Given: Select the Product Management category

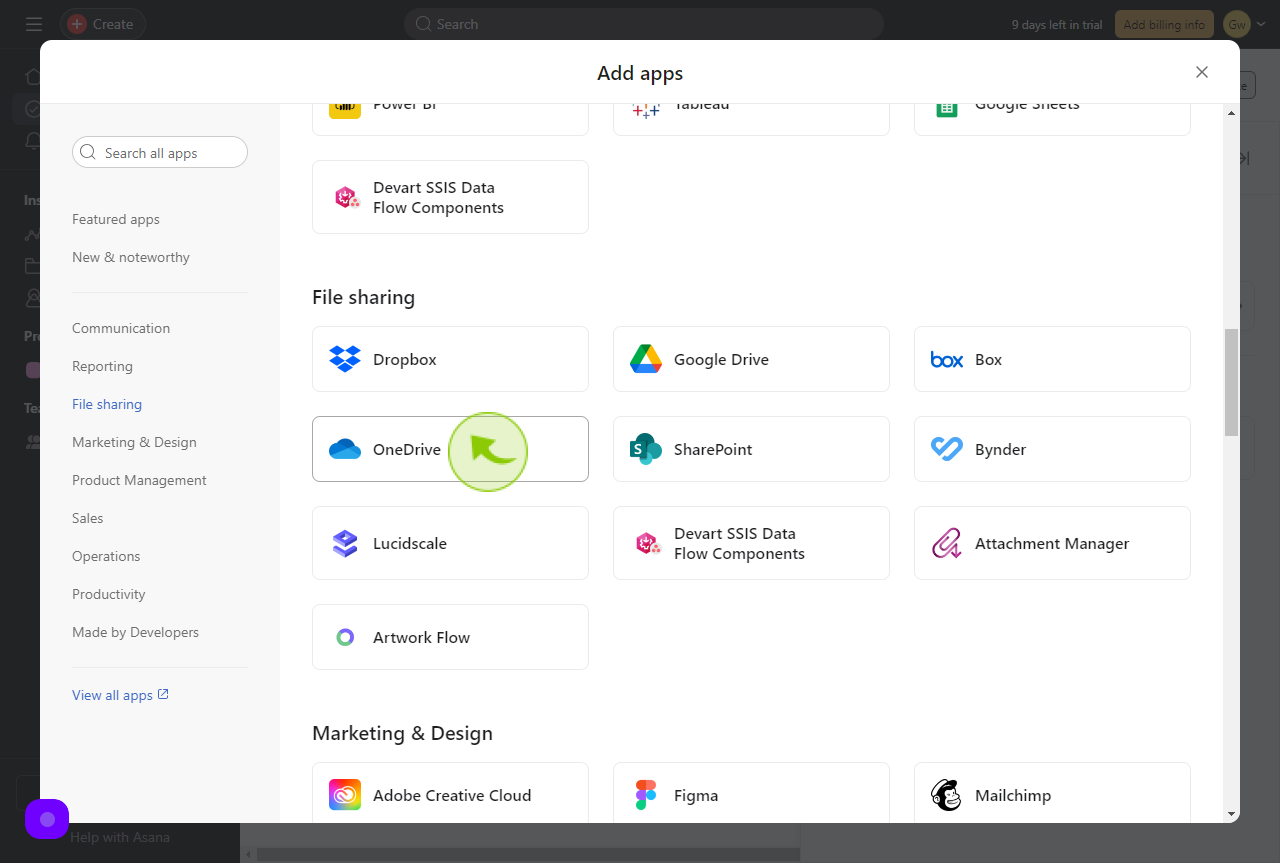Looking at the screenshot, I should [139, 480].
